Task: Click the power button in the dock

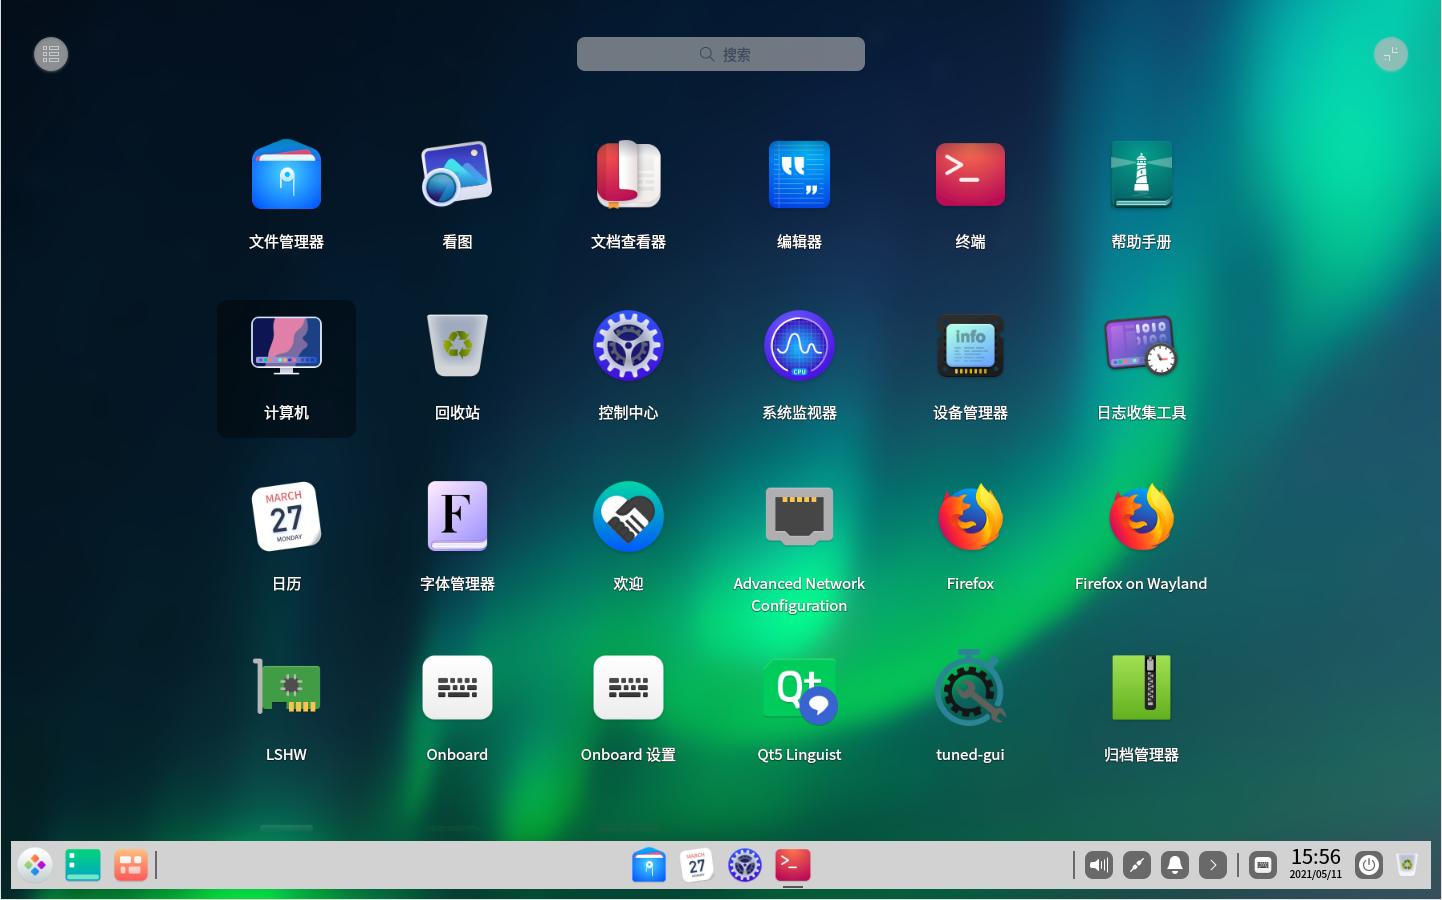Action: pyautogui.click(x=1368, y=865)
